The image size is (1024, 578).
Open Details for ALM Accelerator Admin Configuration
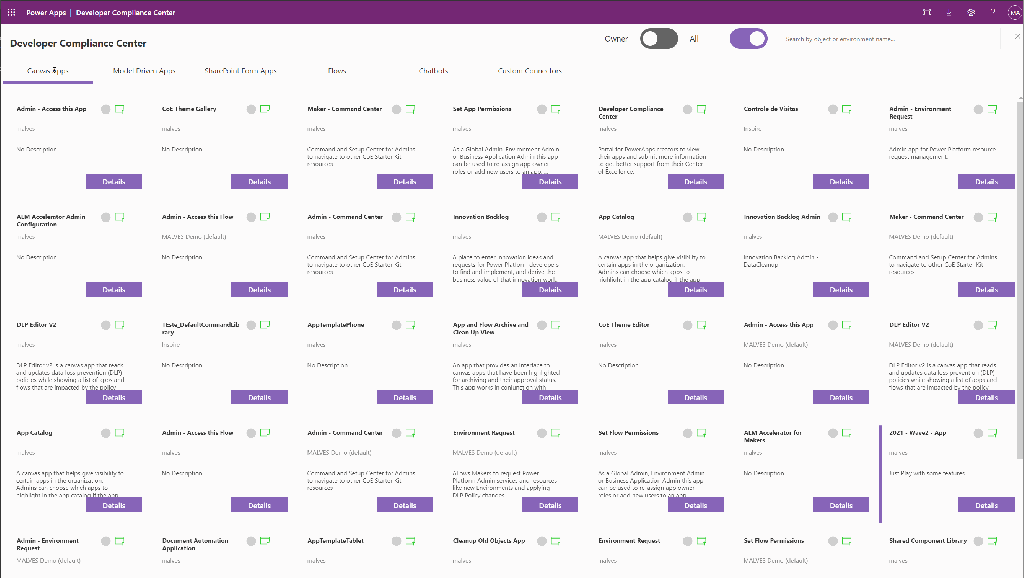click(x=114, y=289)
